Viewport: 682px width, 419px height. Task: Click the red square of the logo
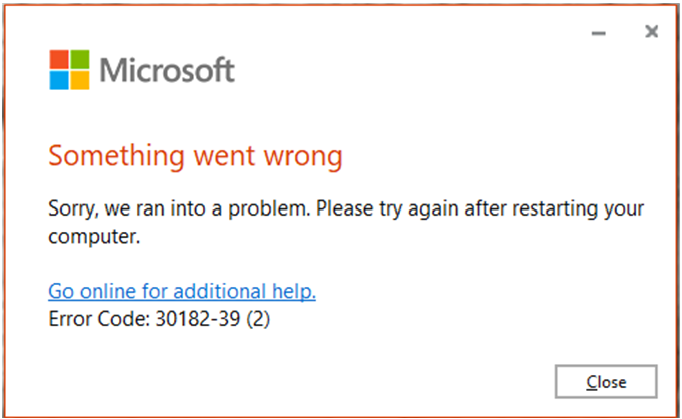(60, 59)
